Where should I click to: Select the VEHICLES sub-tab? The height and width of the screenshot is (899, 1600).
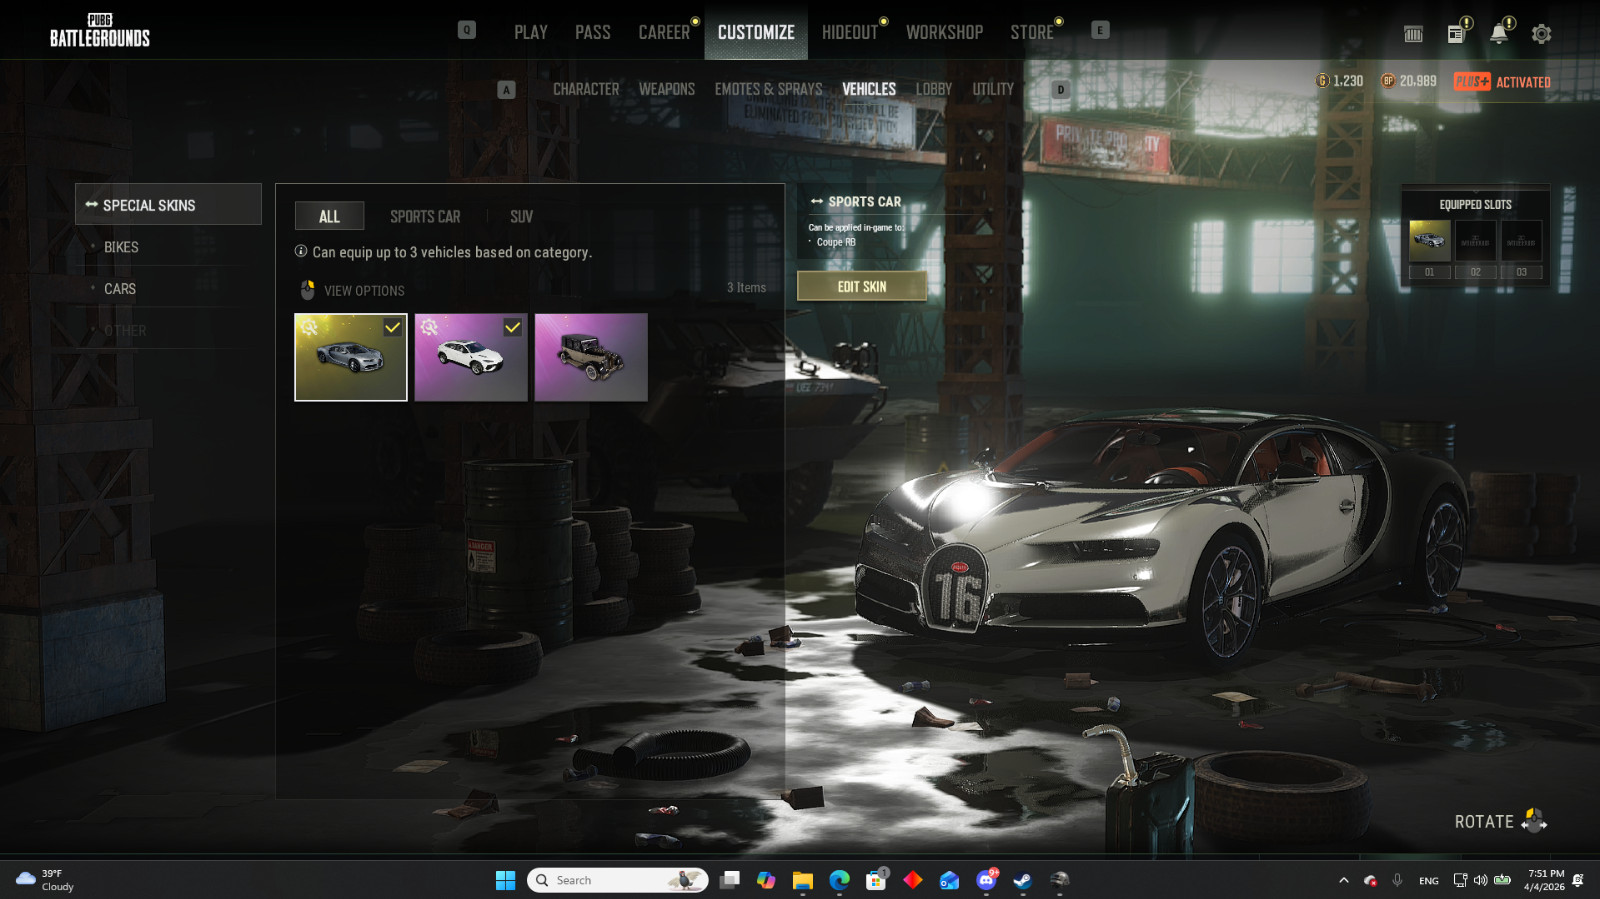[x=869, y=89]
